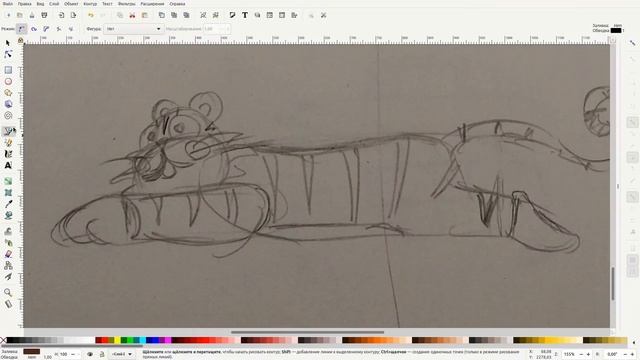Select the active Pen Bezier tool
The height and width of the screenshot is (360, 640).
point(9,131)
